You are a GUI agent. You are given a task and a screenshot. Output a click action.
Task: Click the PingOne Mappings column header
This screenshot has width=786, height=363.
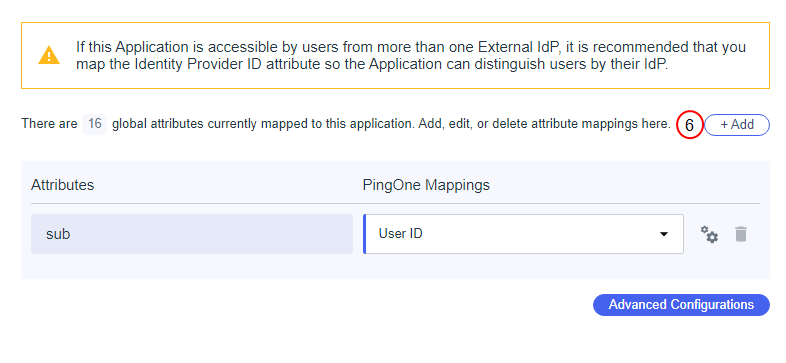point(426,185)
